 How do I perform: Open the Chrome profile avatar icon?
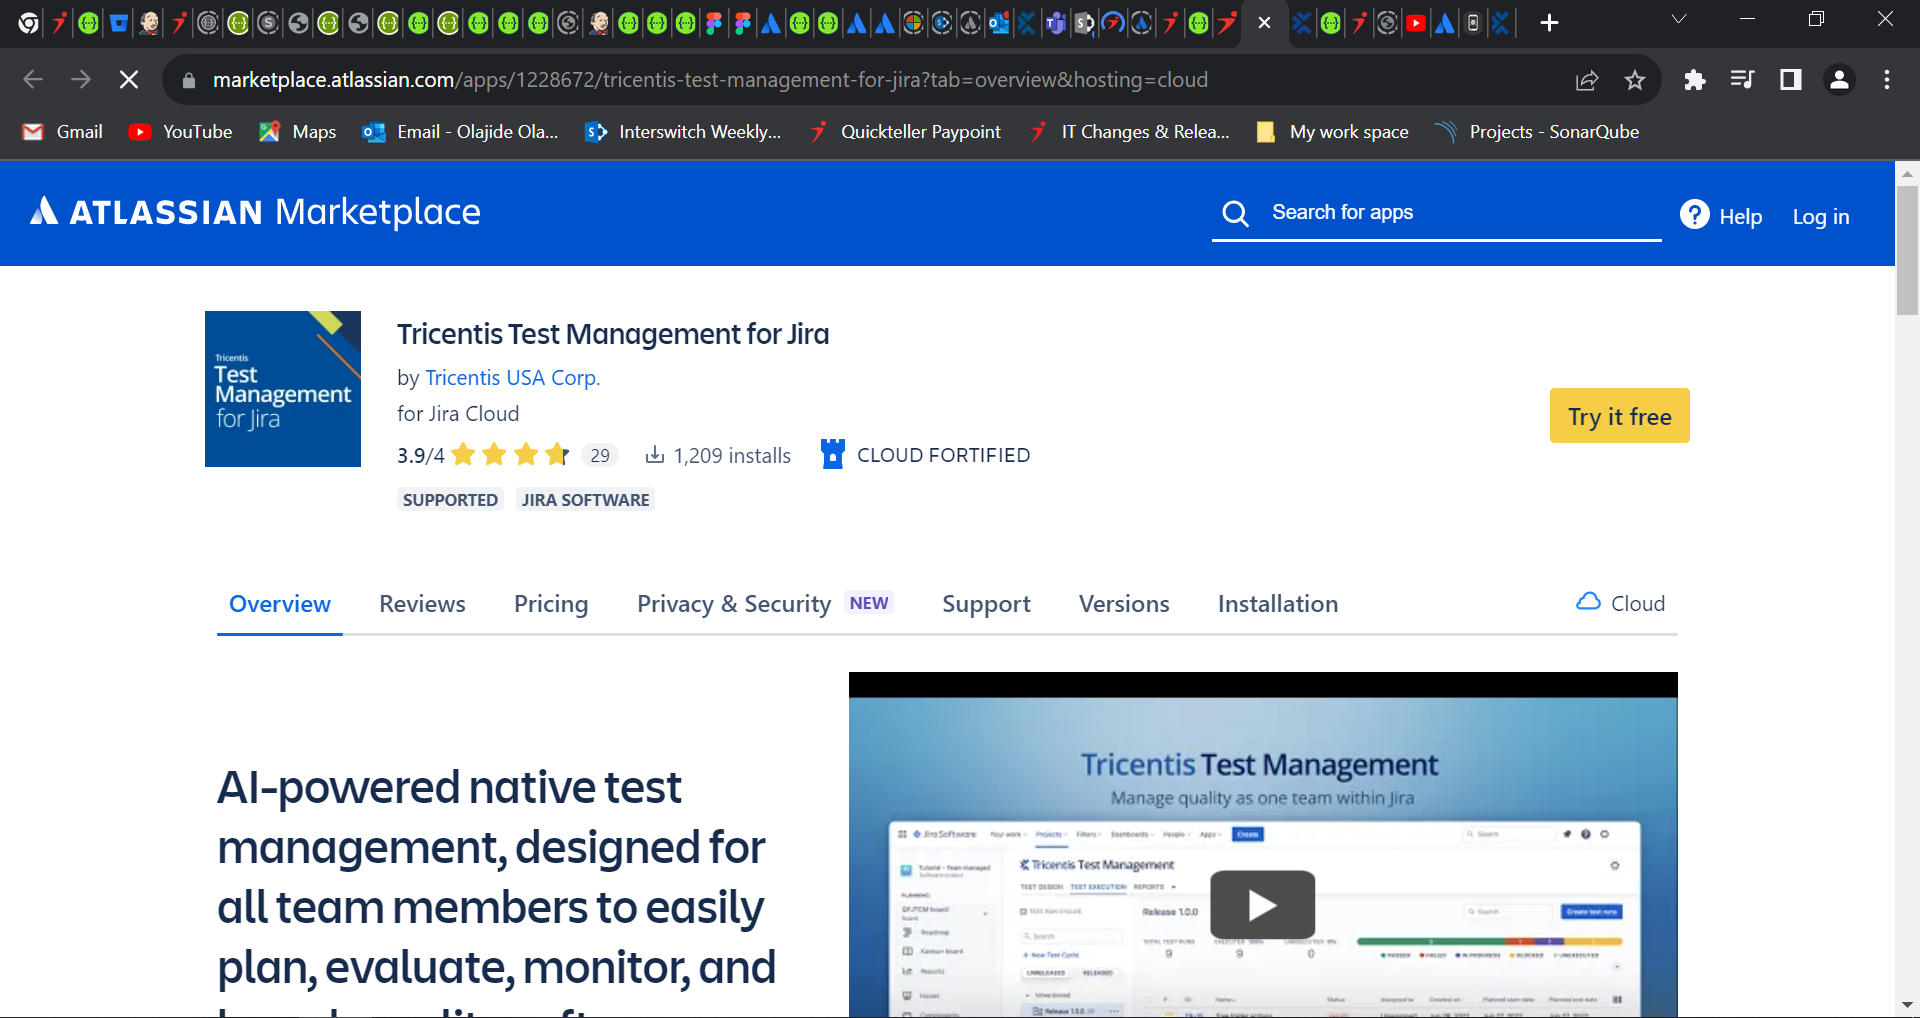click(x=1839, y=80)
